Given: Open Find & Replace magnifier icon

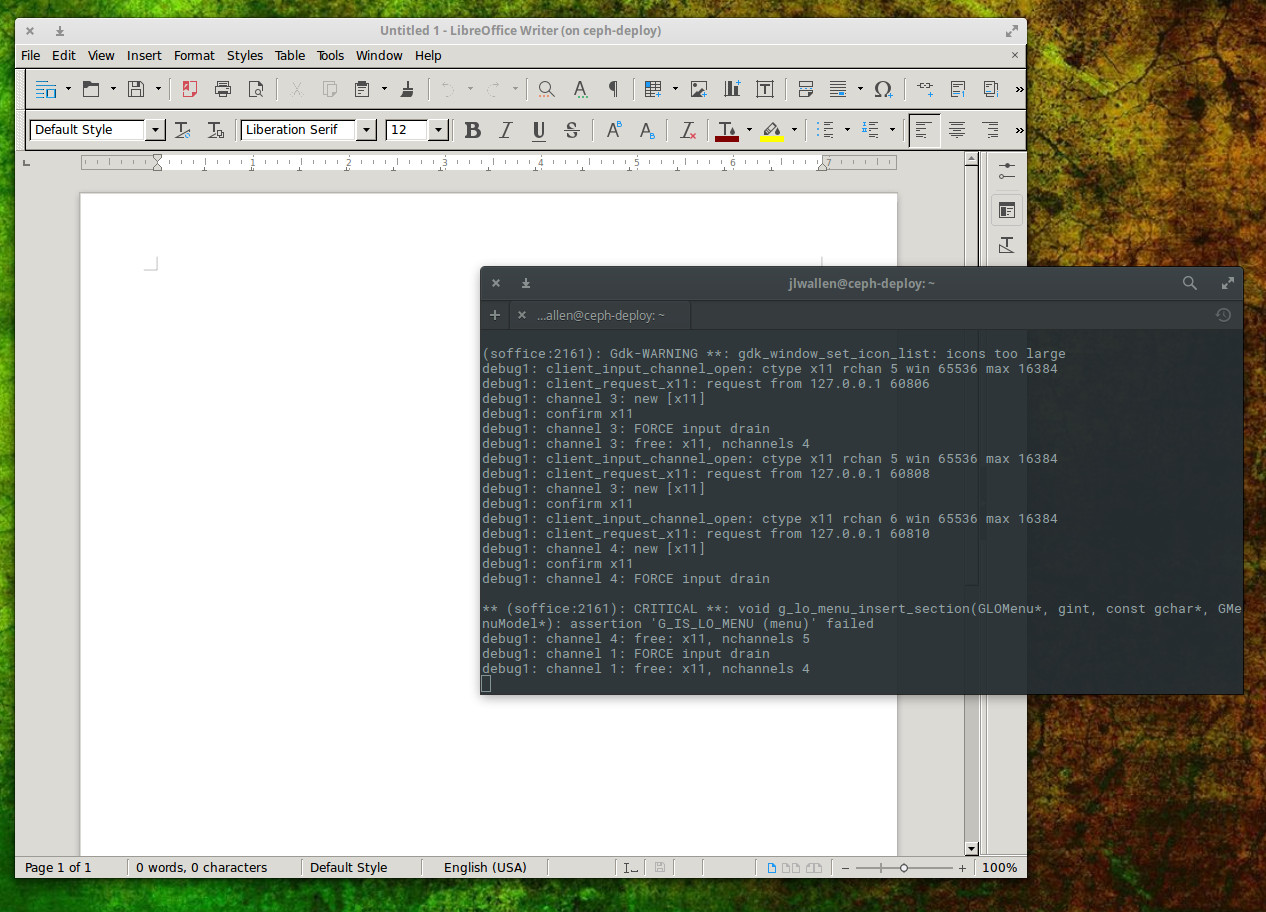Looking at the screenshot, I should [x=546, y=89].
